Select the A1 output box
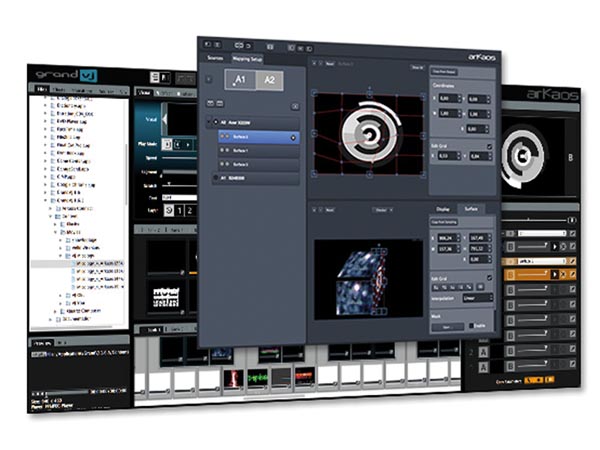 (x=240, y=80)
